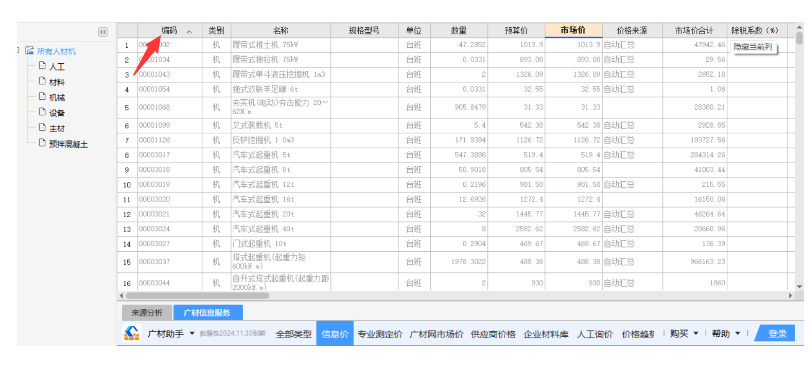Click the 类别 column header
Screen dimensions: 812x365
pyautogui.click(x=216, y=31)
